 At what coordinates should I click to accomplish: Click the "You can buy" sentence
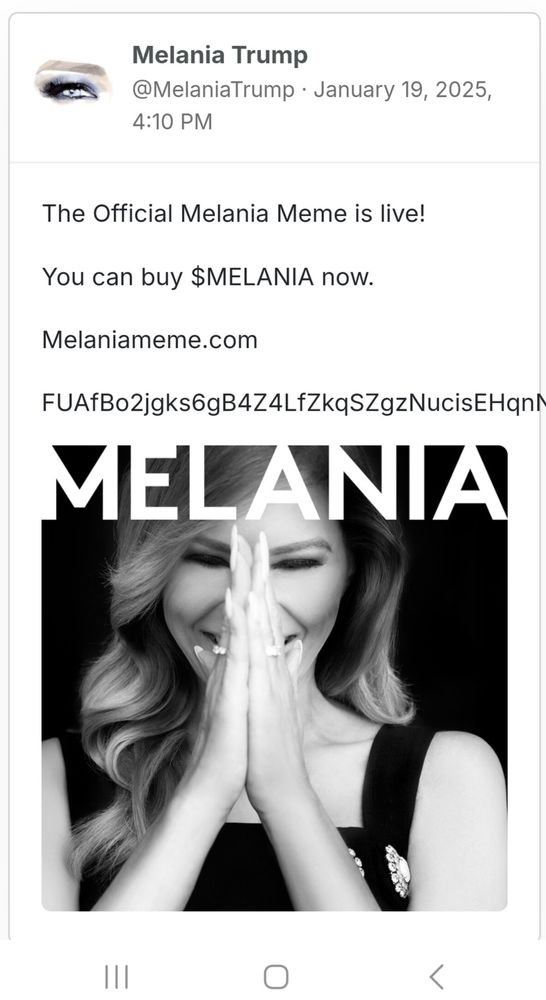[208, 277]
